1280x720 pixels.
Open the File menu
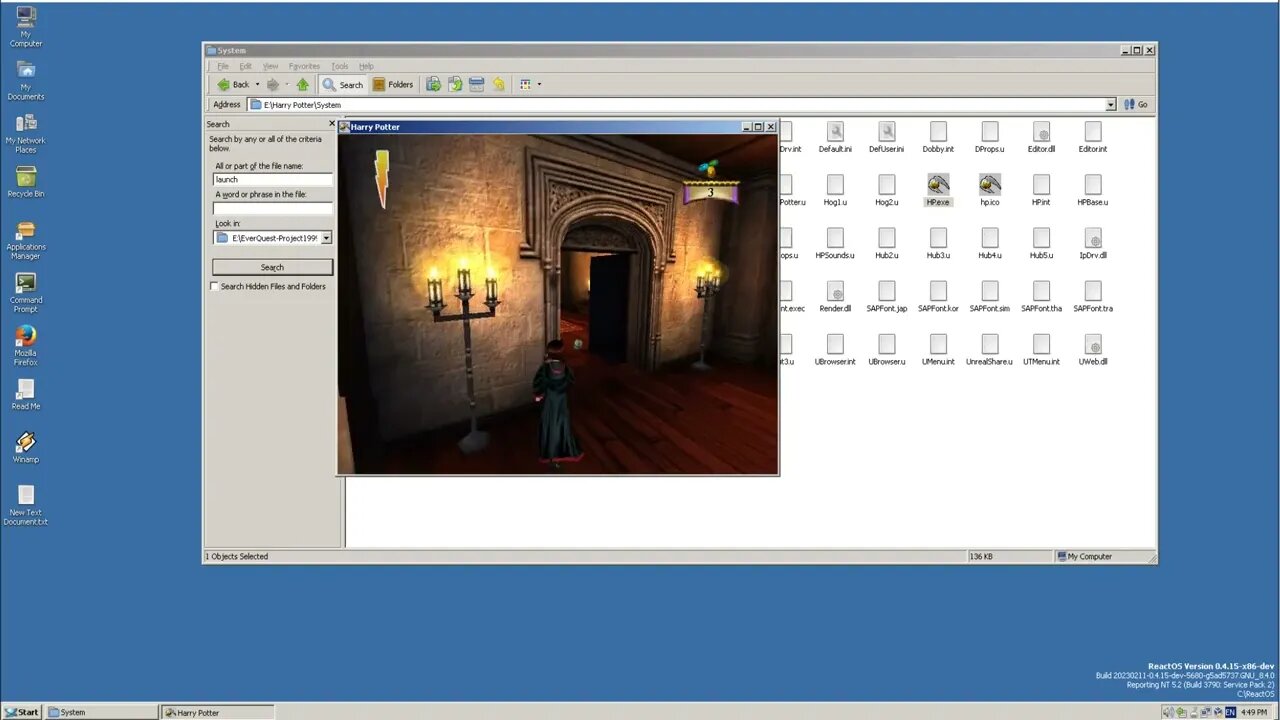tap(223, 66)
